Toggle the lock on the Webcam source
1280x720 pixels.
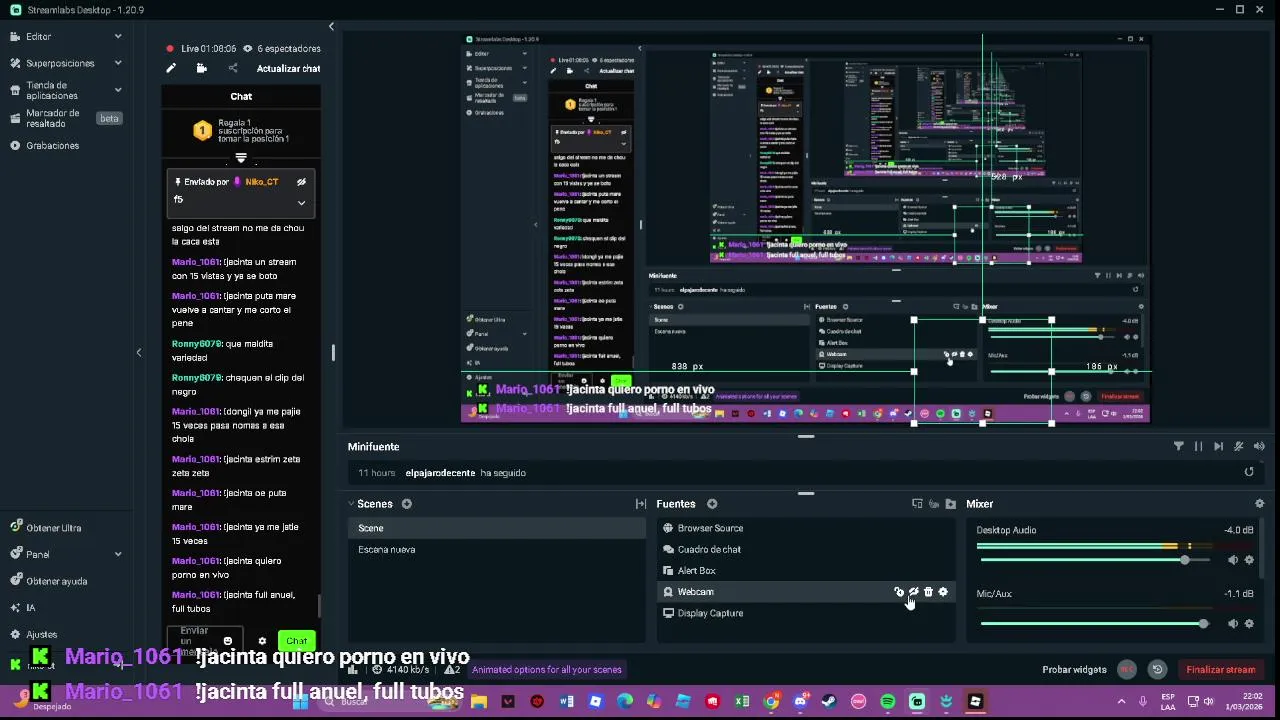pos(899,592)
